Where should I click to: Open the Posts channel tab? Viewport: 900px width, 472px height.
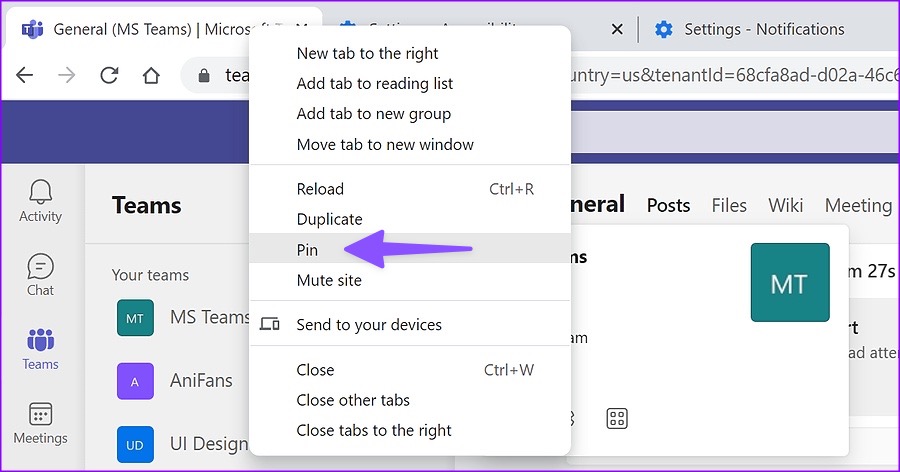click(668, 206)
